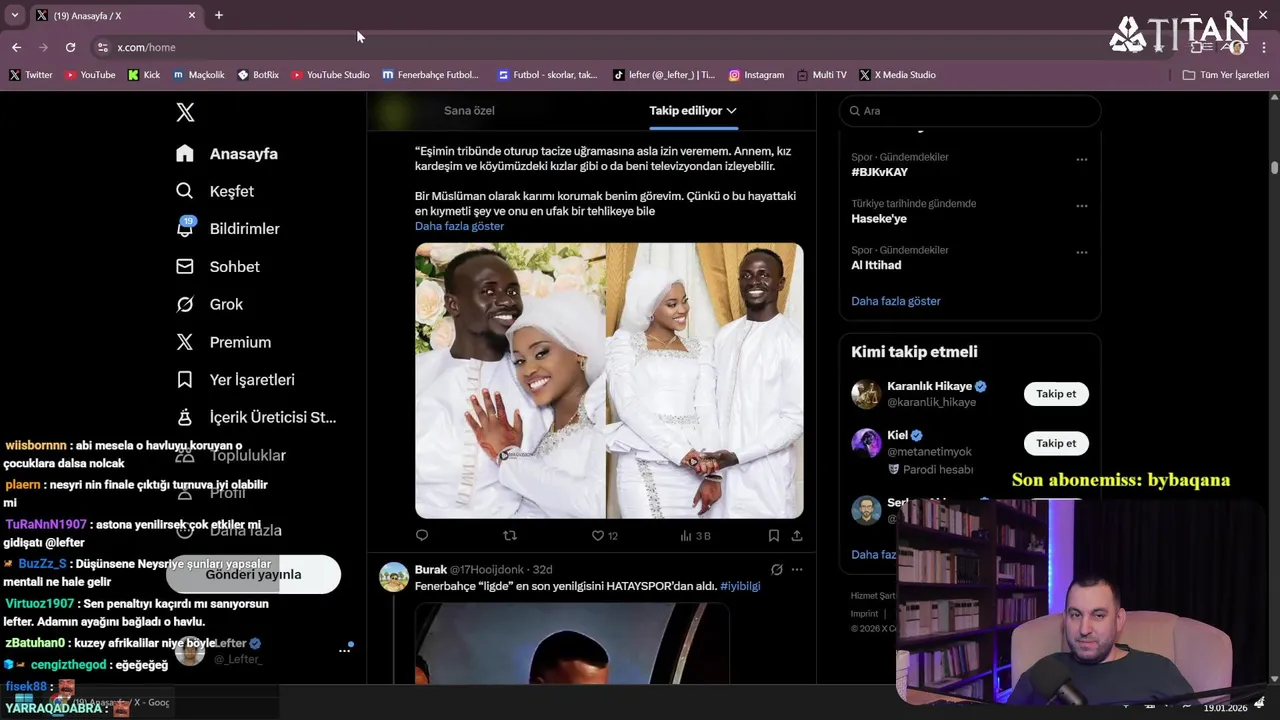View site information icon in address bar
The height and width of the screenshot is (720, 1280).
[x=102, y=47]
